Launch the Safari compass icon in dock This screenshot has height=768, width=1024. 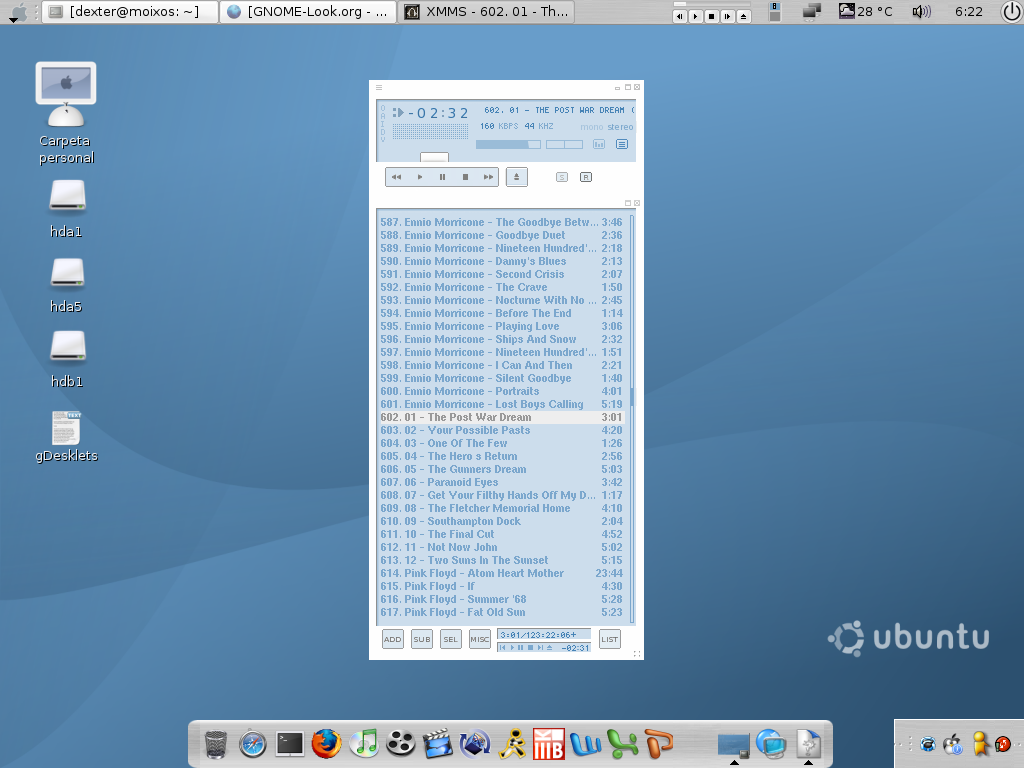tap(252, 744)
